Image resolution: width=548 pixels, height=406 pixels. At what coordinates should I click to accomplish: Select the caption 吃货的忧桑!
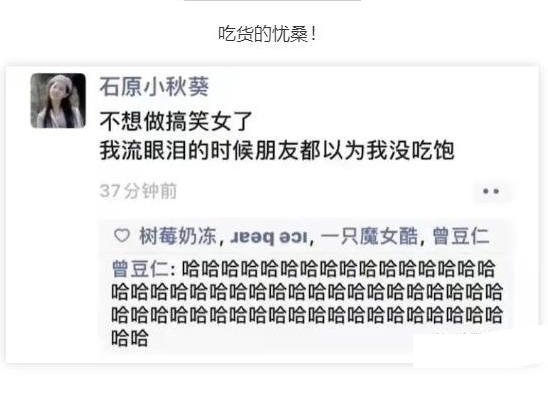click(x=267, y=34)
